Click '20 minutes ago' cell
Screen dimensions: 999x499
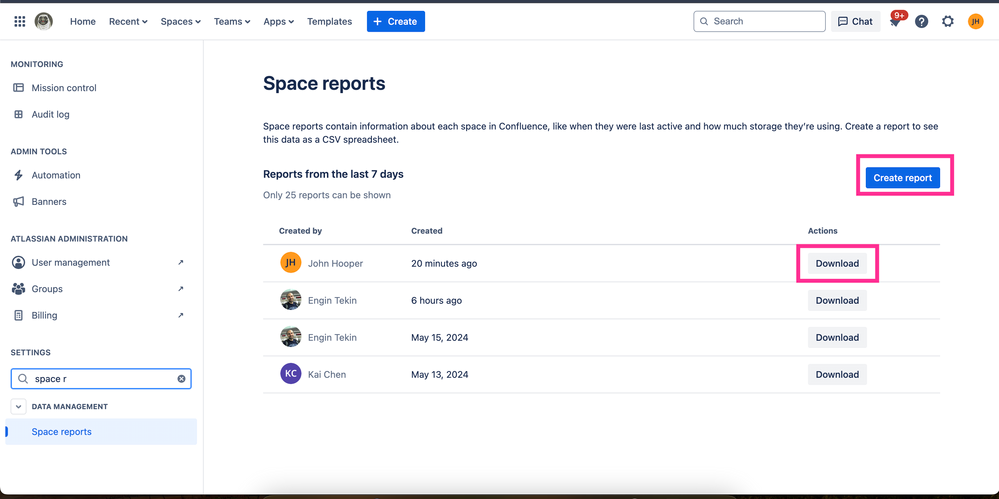[444, 263]
